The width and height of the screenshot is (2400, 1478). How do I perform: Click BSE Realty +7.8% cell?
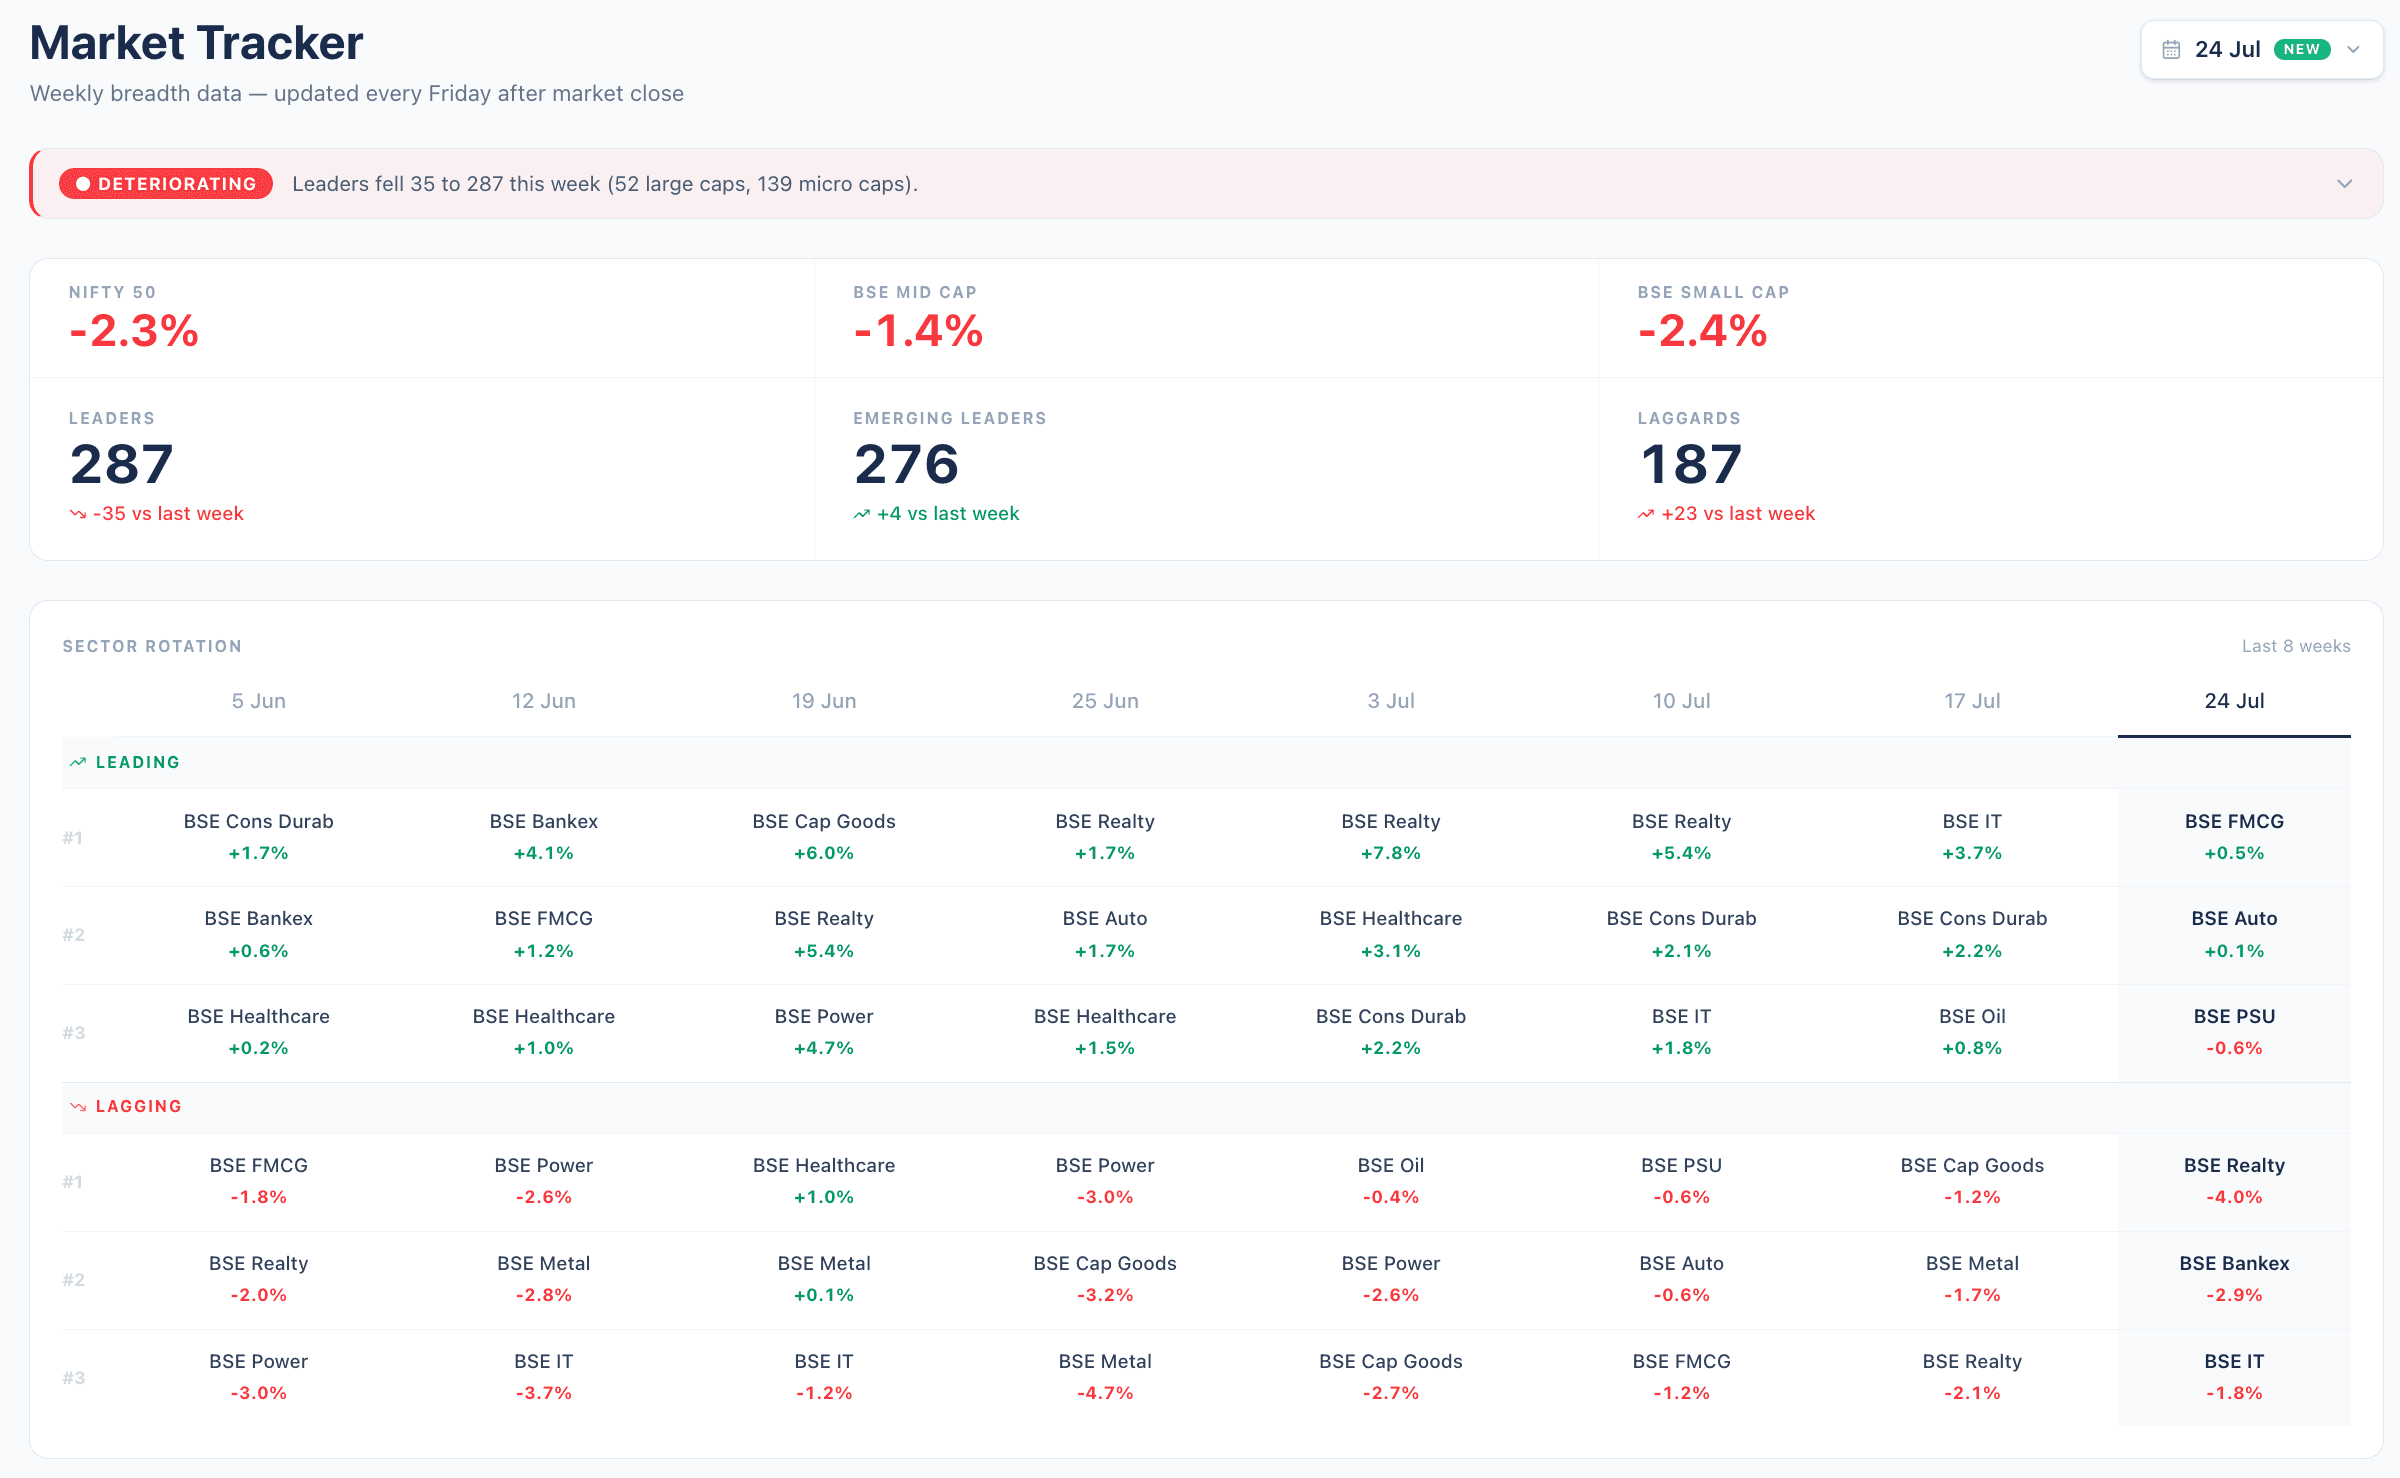1391,837
